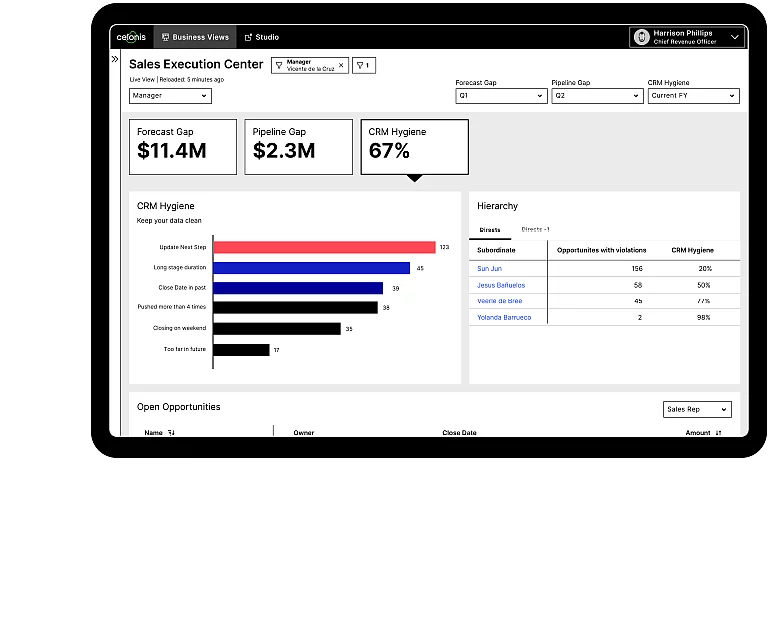Open subordinate Yolanda Barrueco link
The image size is (768, 639).
504,317
